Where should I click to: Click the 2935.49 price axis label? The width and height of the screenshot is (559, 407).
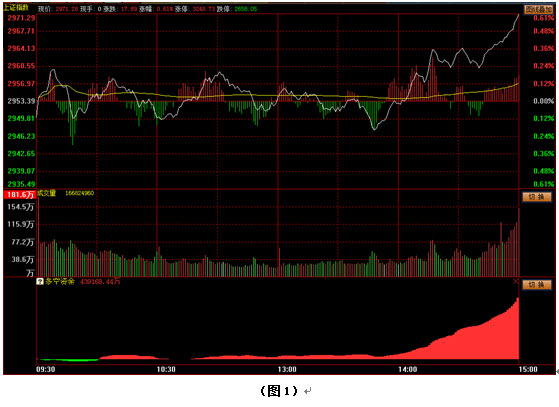pos(21,184)
